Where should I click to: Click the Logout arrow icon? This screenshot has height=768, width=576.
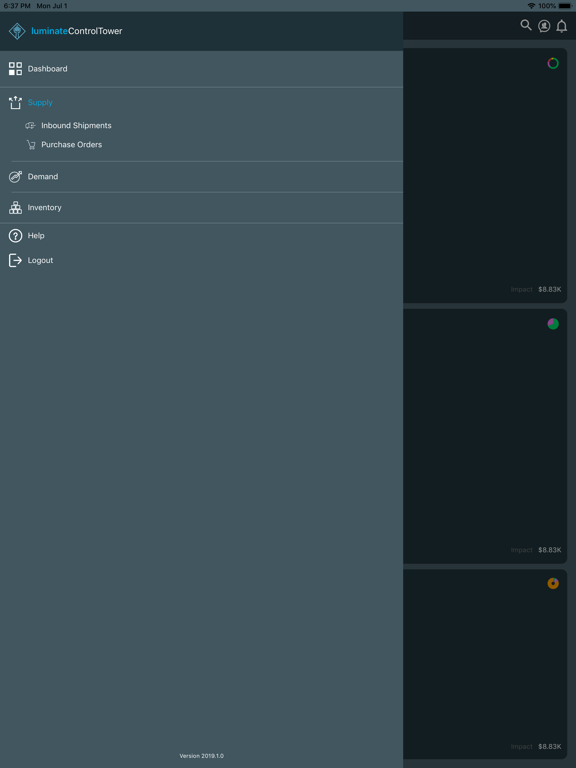point(15,260)
